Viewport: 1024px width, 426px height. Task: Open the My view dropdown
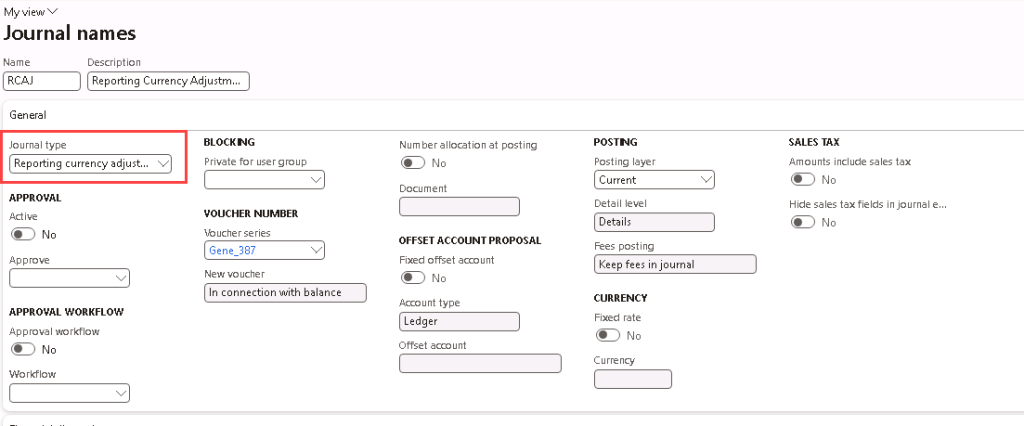coord(31,10)
